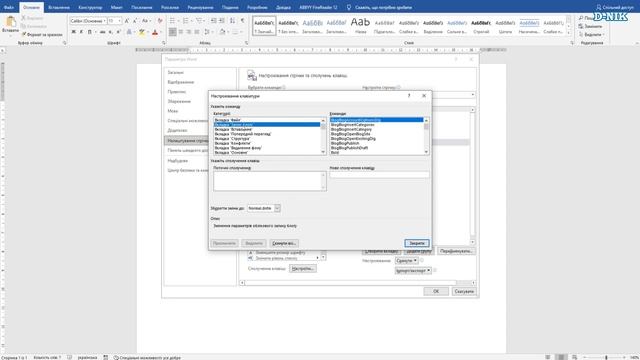Select the Title (Назва) style thumbnail
640x360 pixels.
coord(360,25)
